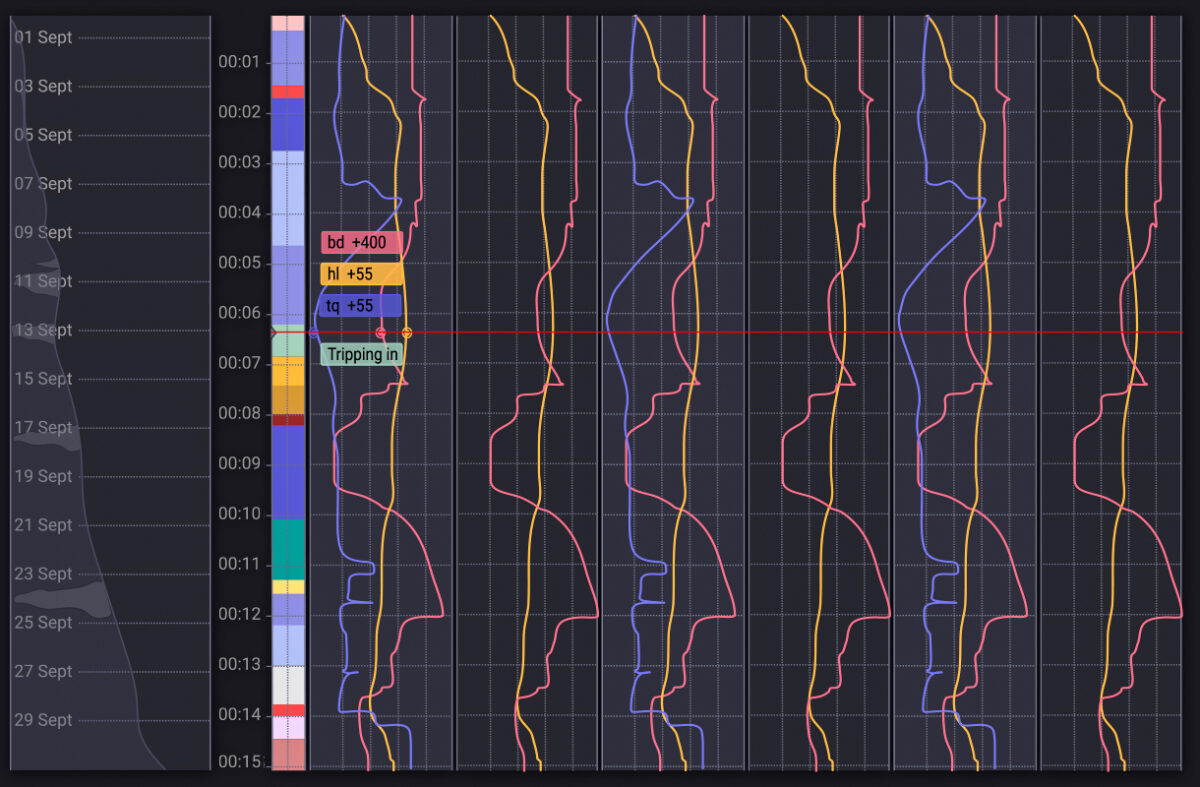Select the pink segment atop activity bar
Screen dimensions: 1200x787
pos(288,22)
